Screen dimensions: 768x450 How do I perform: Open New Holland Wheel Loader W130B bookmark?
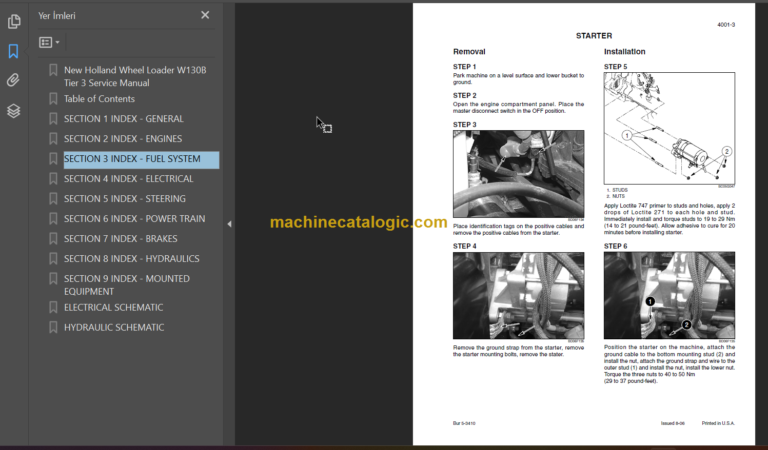pyautogui.click(x=135, y=76)
